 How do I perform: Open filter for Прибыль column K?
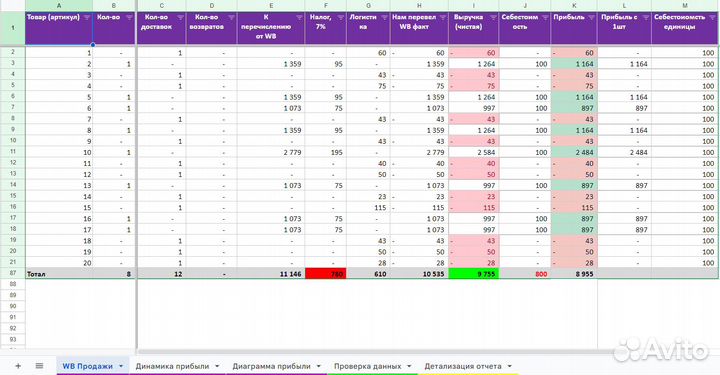[x=591, y=17]
